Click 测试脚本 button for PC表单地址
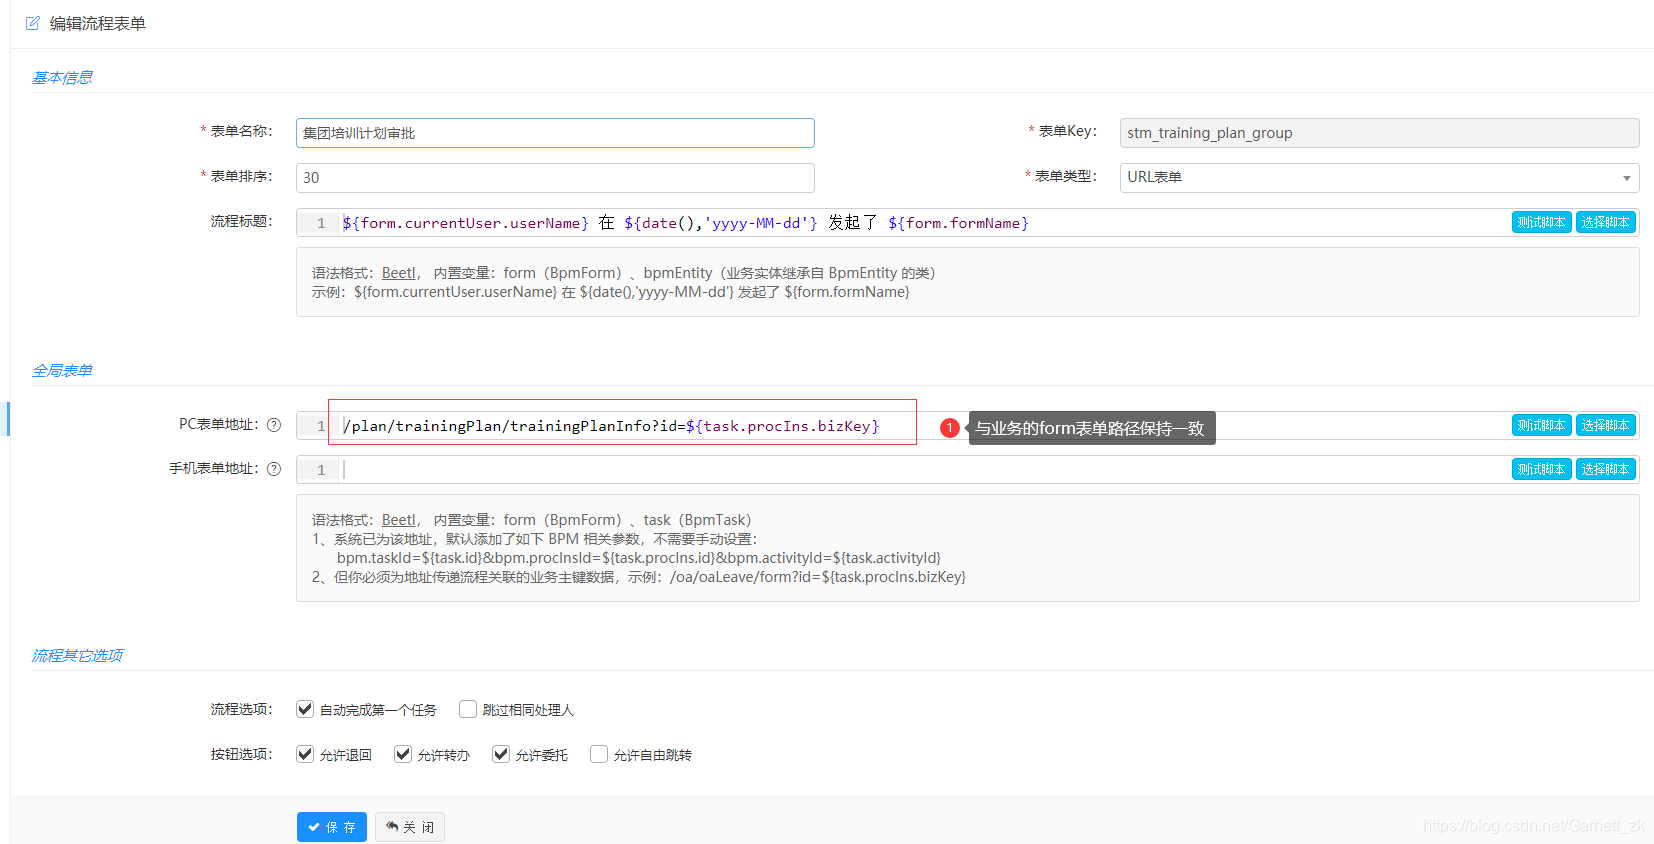The width and height of the screenshot is (1654, 844). pos(1541,425)
